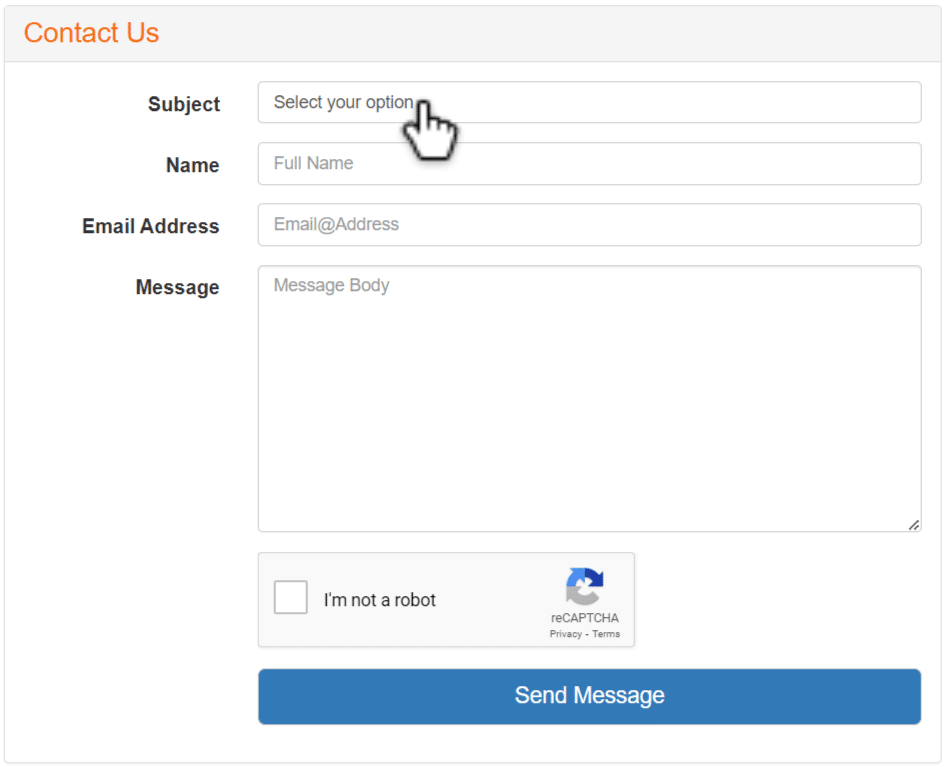Click the Full Name placeholder text
Screen dimensions: 945x767
313,163
